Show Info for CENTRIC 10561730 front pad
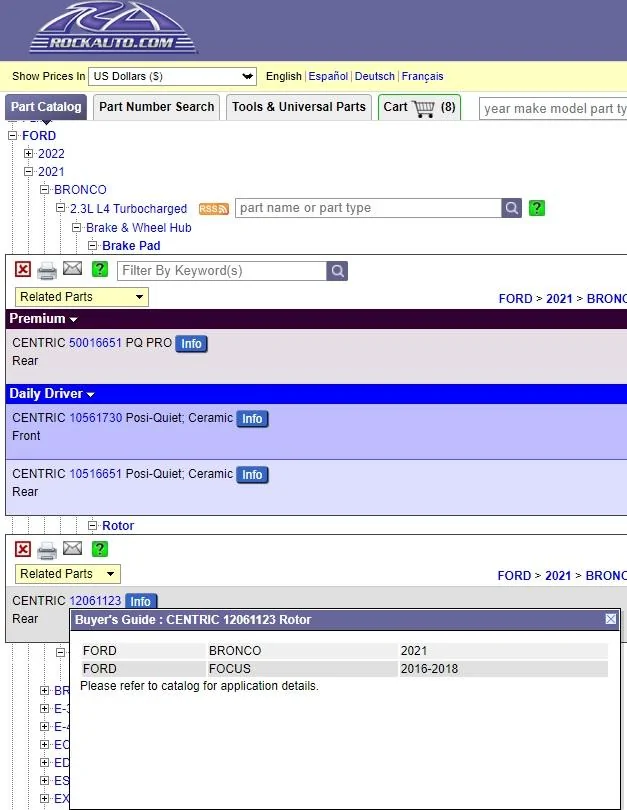 coord(252,418)
